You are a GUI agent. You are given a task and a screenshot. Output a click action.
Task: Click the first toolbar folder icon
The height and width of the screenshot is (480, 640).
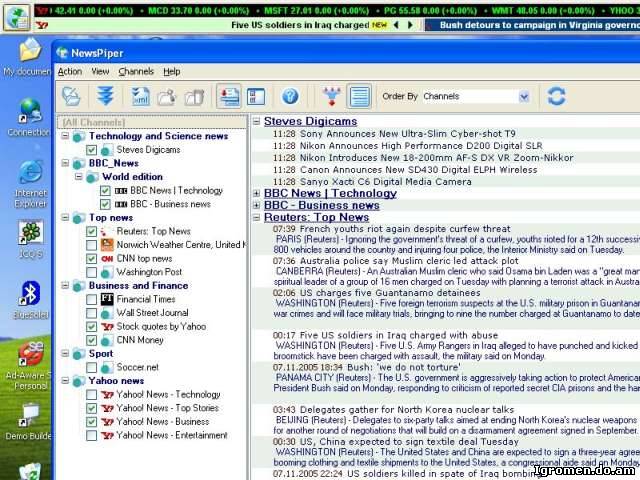71,96
